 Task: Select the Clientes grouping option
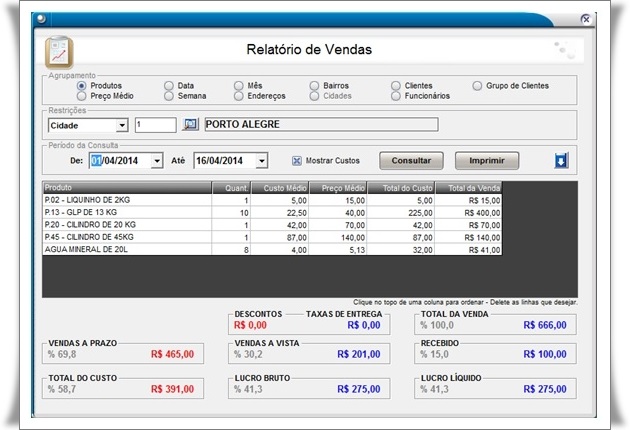(396, 86)
